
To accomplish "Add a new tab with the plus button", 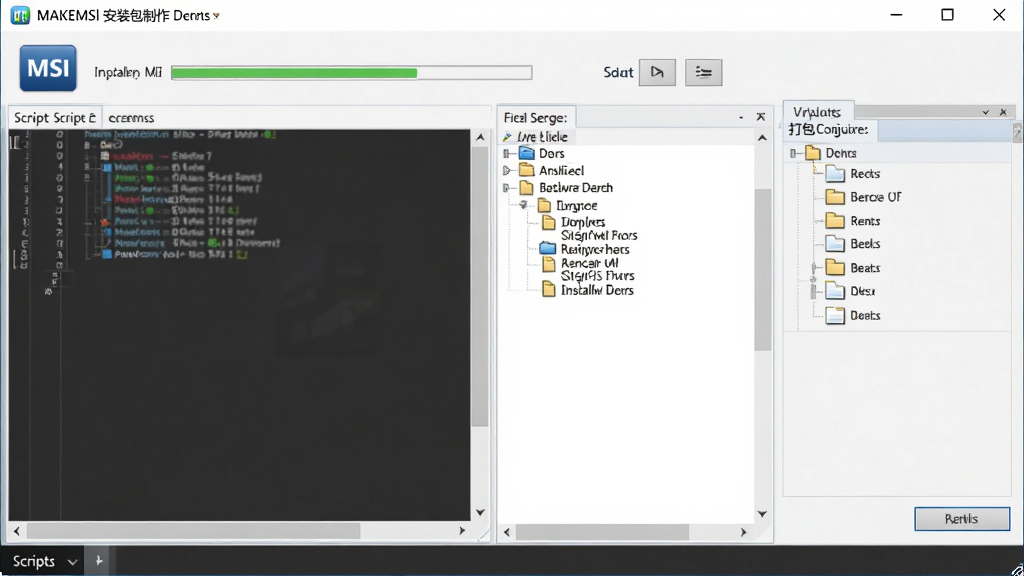I will coord(99,561).
